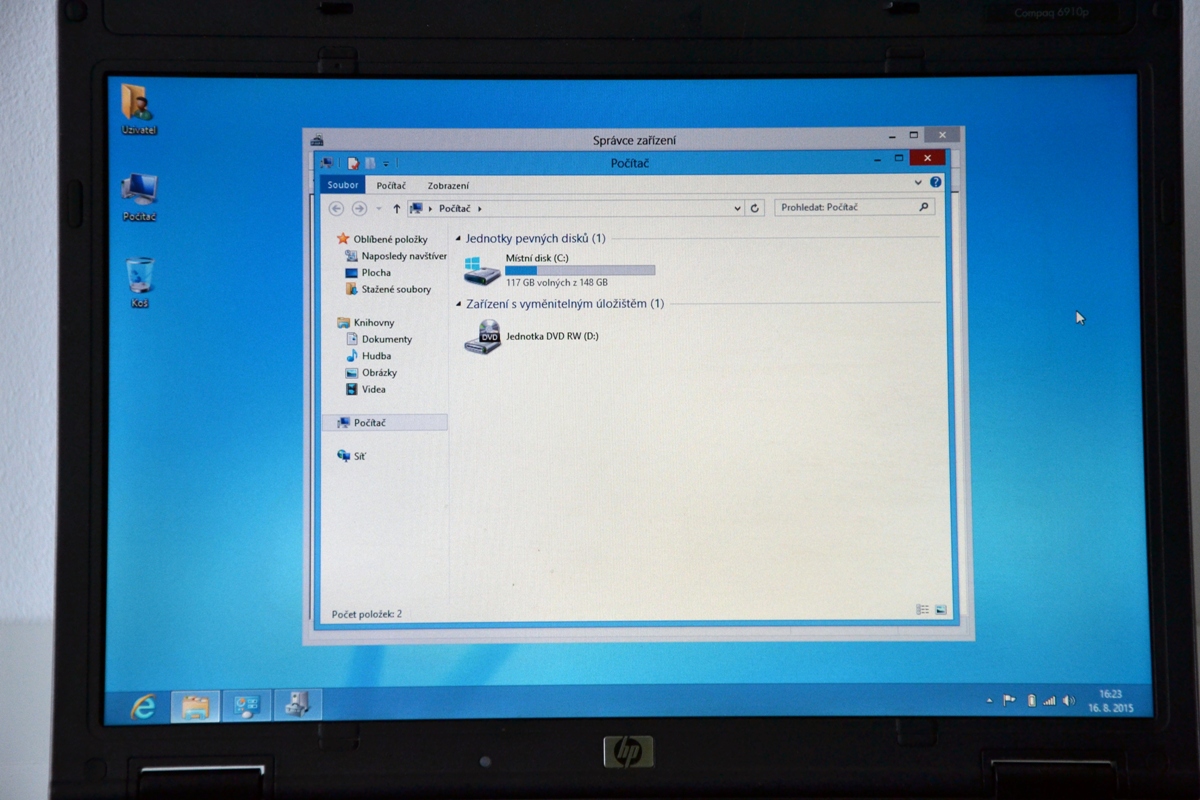Launch Internet Explorer from the taskbar
The width and height of the screenshot is (1200, 800).
point(143,706)
